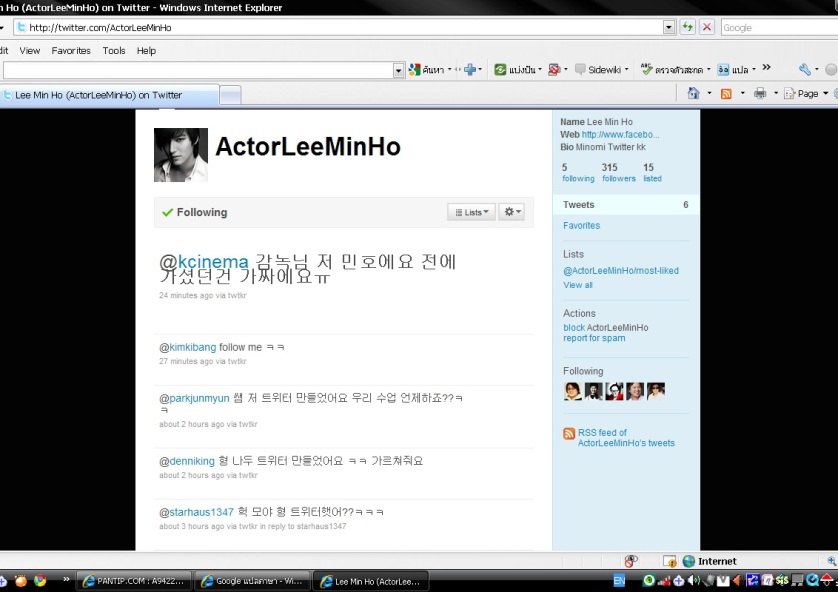
Task: Click the Translate toolbar icon
Action: (x=723, y=69)
